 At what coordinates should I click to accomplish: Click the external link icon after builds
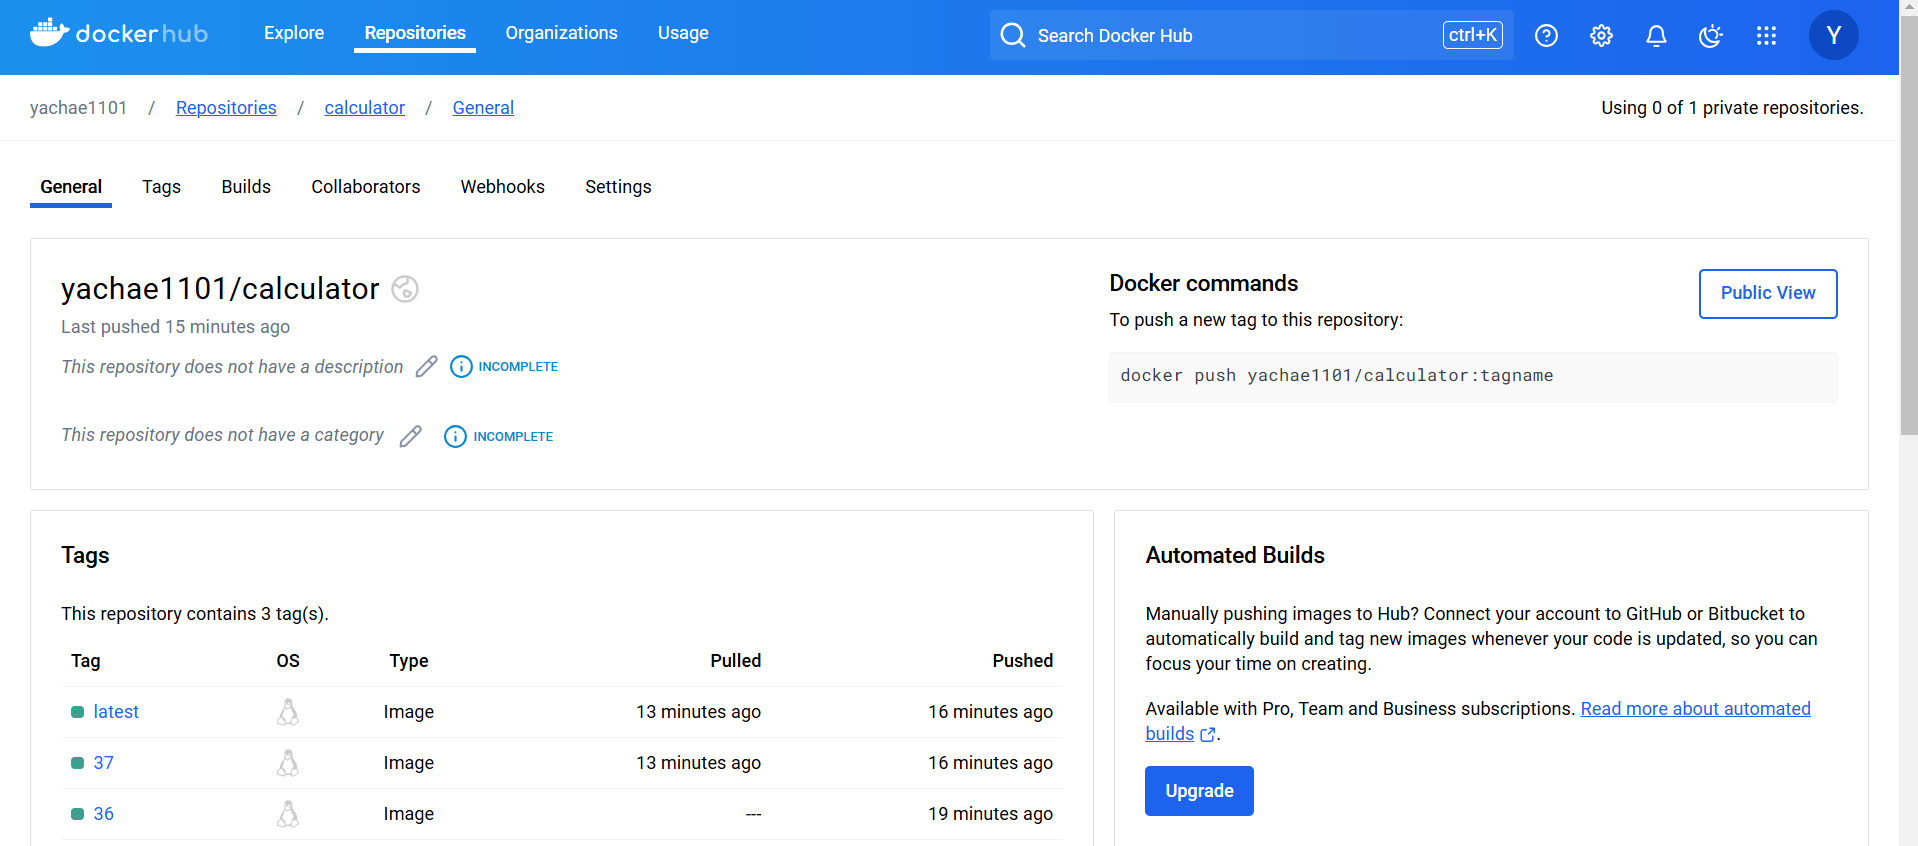(x=1207, y=735)
